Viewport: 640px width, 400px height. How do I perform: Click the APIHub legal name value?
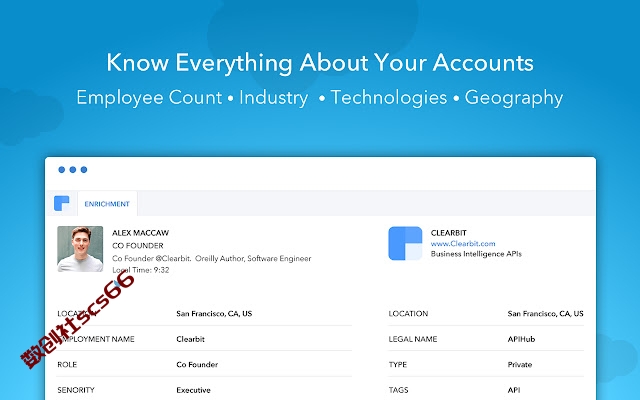[521, 339]
